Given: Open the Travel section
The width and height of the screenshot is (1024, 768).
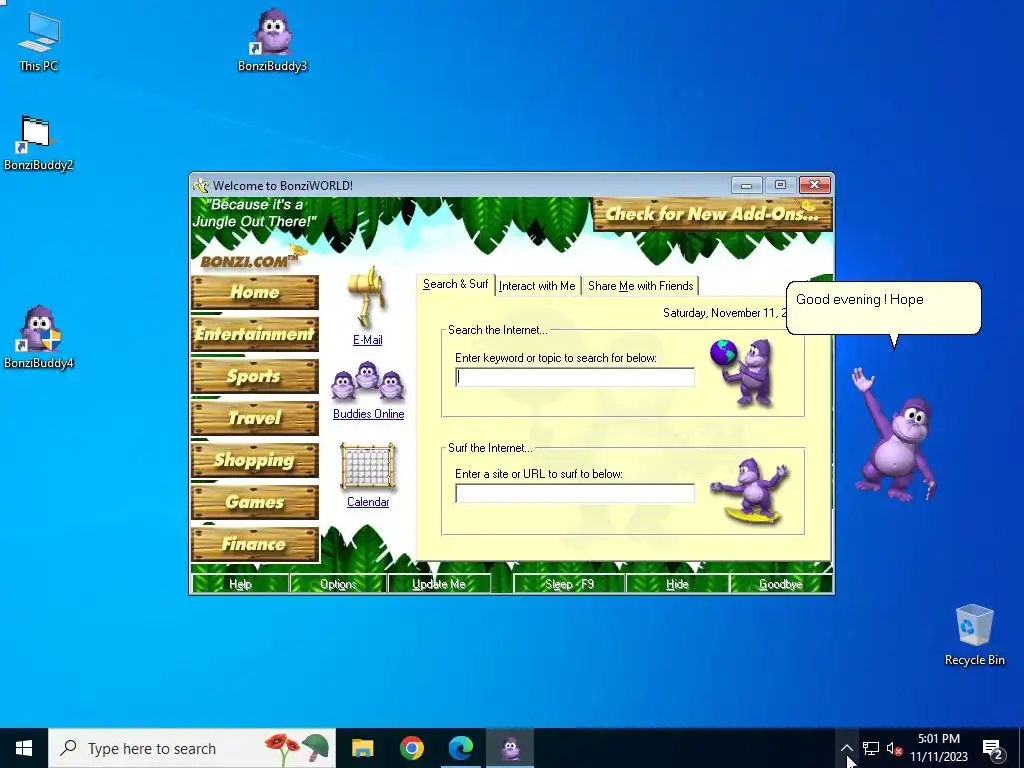Looking at the screenshot, I should pos(255,418).
